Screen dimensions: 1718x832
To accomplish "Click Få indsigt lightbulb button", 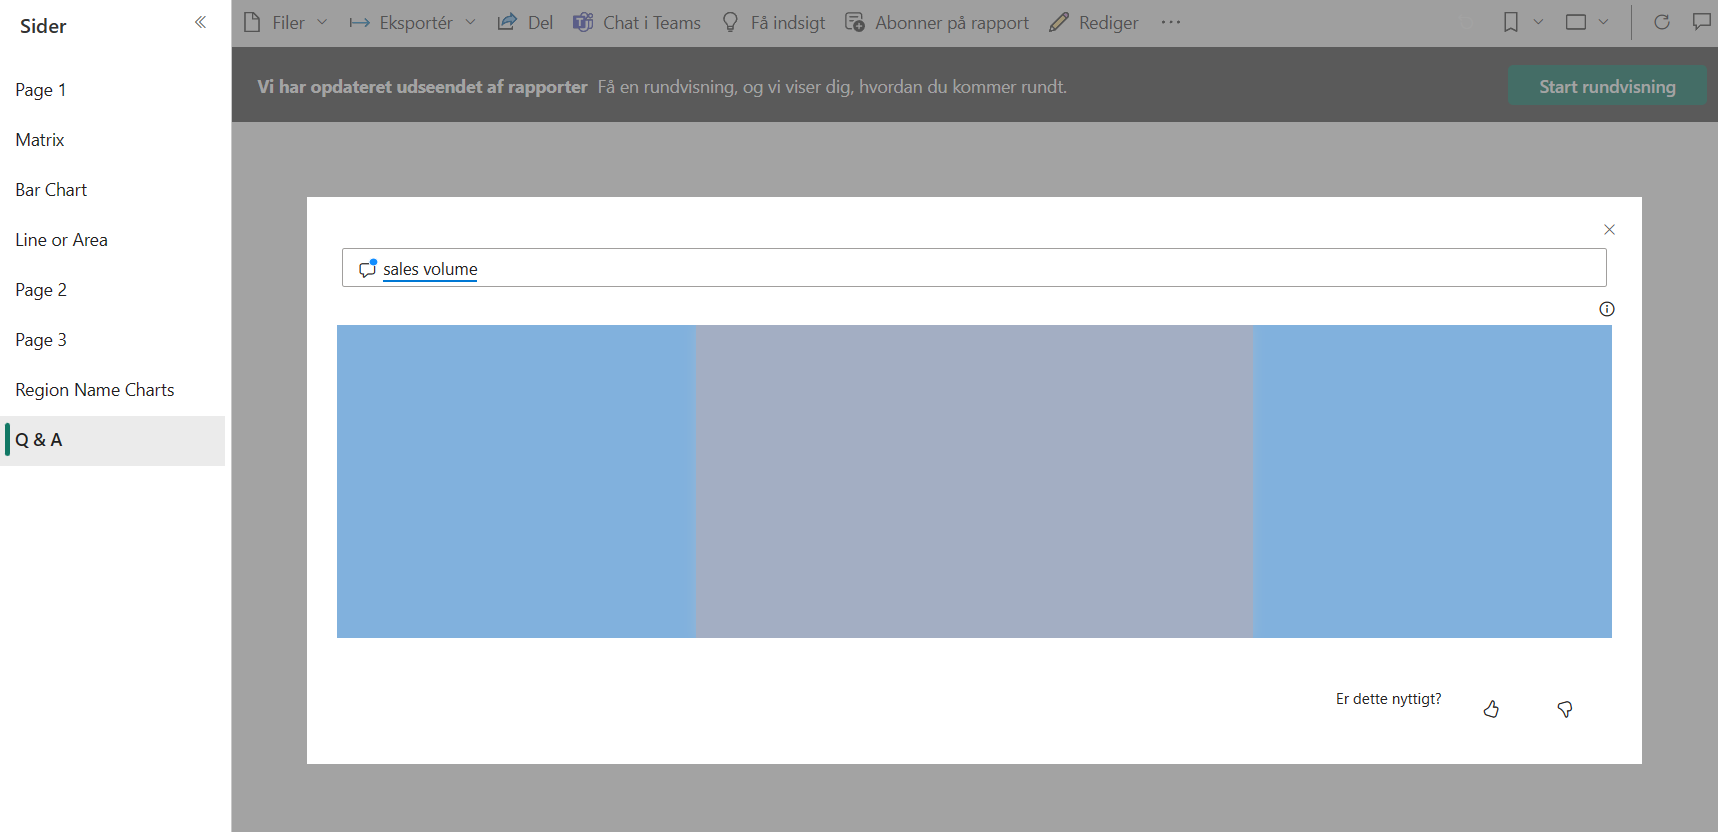I will pos(774,22).
